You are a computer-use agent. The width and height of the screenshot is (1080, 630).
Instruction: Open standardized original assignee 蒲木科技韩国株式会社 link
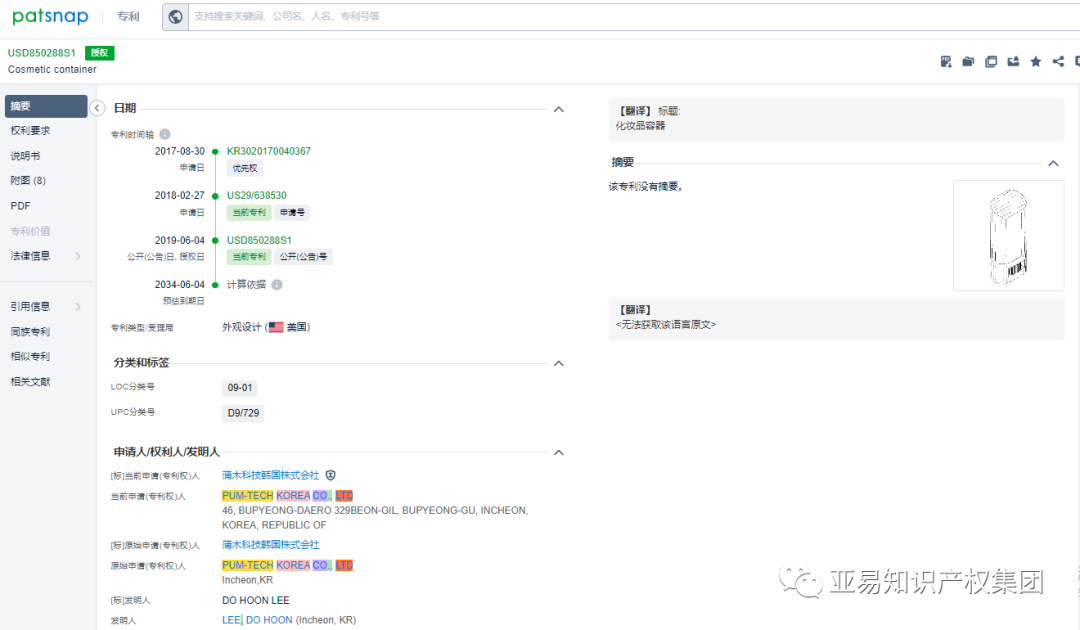click(x=271, y=545)
